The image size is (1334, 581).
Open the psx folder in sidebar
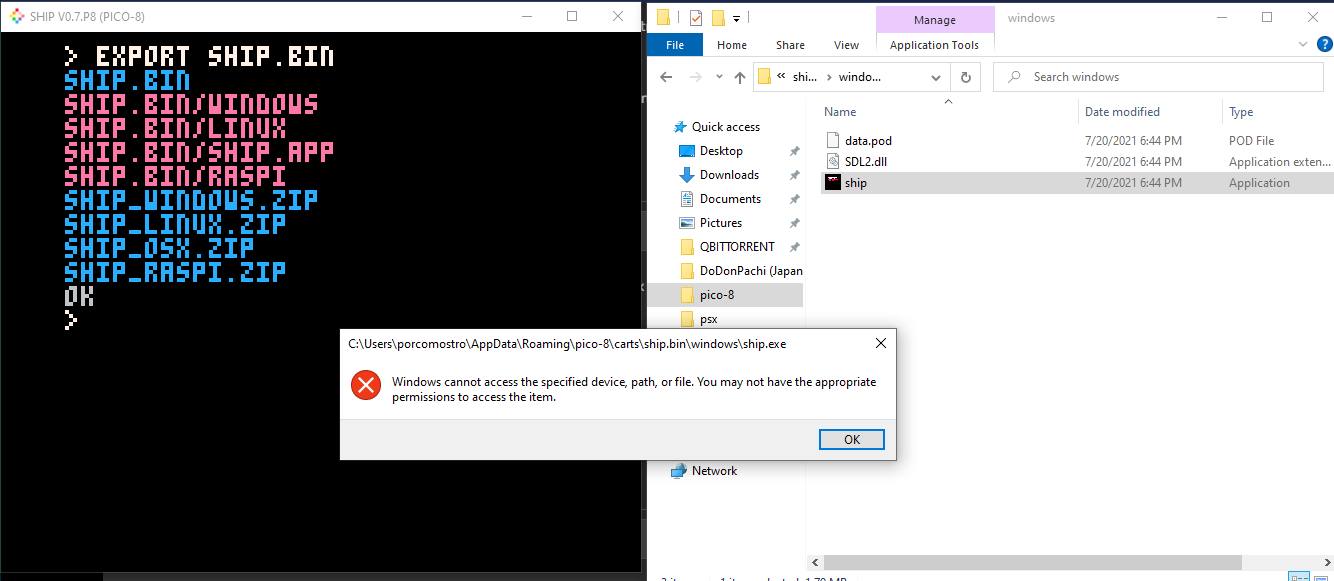pyautogui.click(x=708, y=319)
